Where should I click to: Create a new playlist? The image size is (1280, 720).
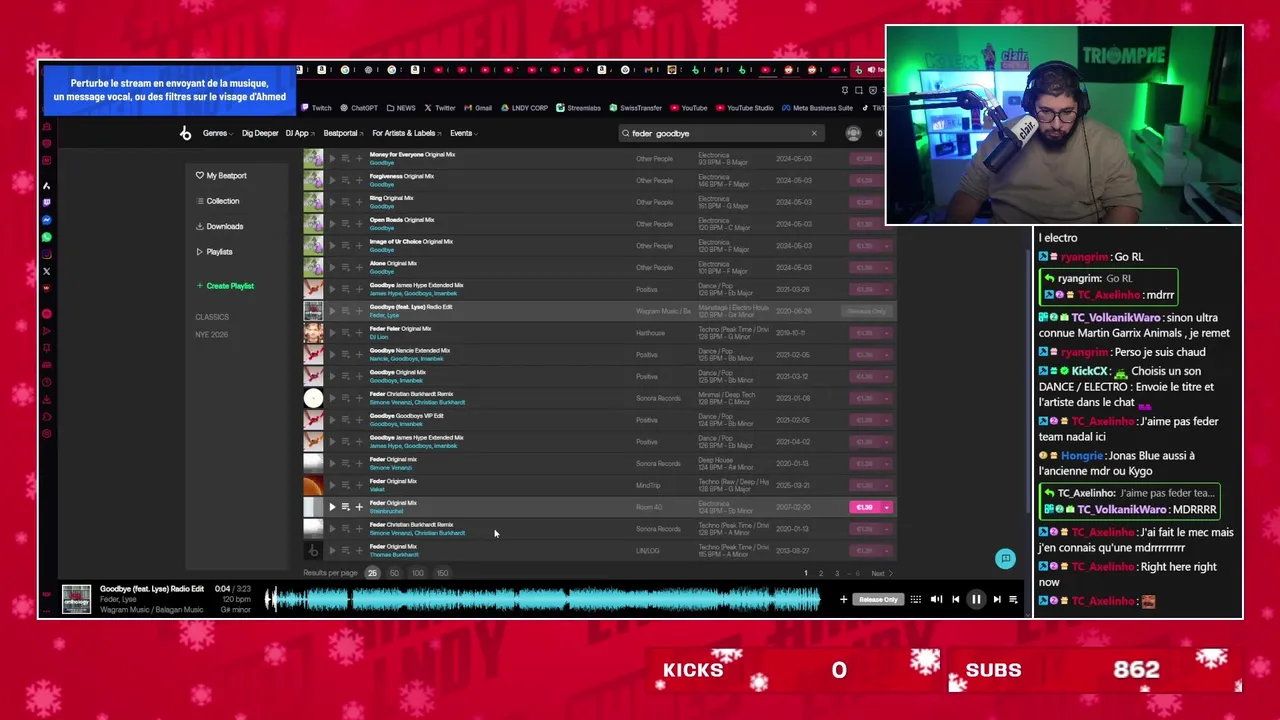click(225, 286)
